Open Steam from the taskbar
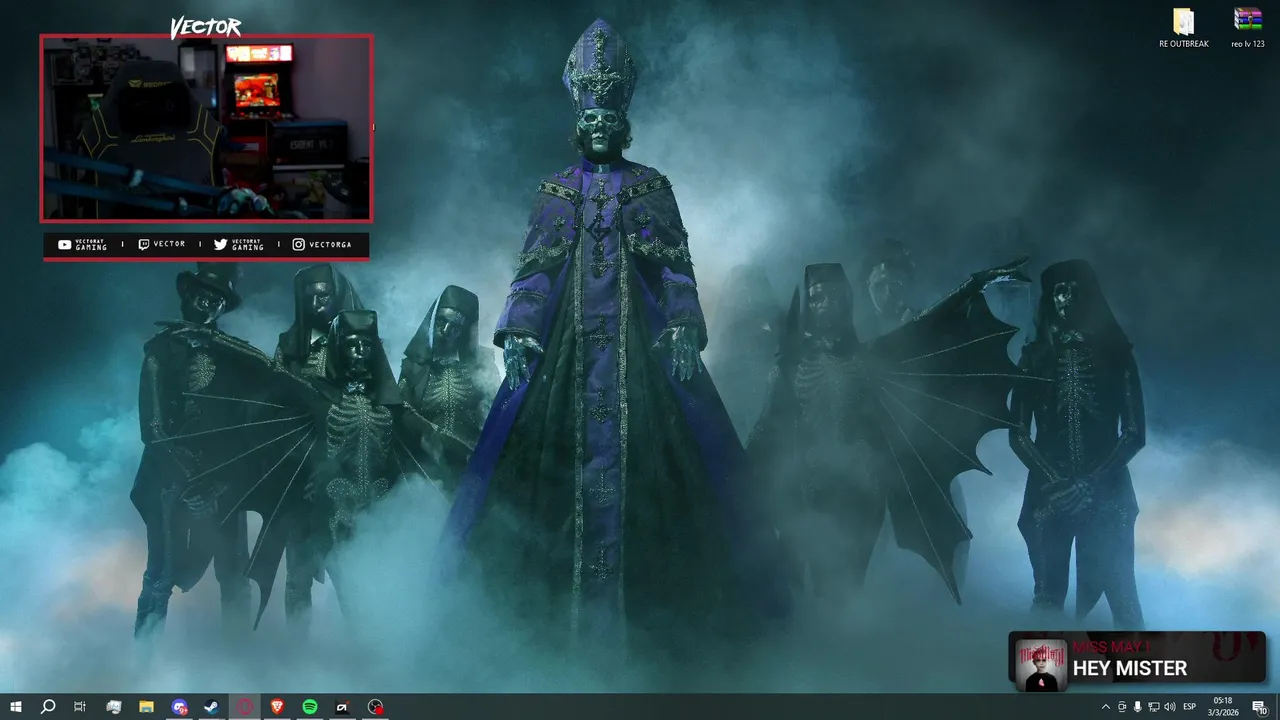Image resolution: width=1280 pixels, height=720 pixels. (211, 707)
